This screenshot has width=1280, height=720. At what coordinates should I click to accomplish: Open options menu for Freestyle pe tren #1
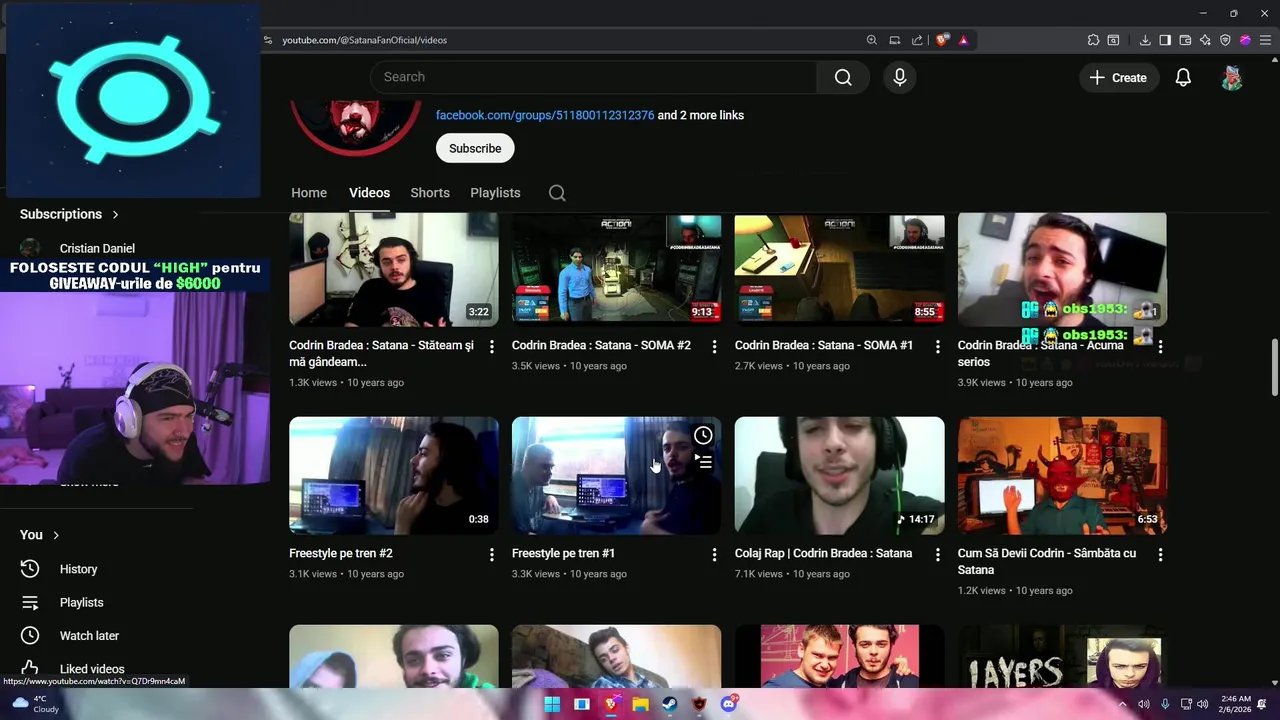tap(714, 554)
